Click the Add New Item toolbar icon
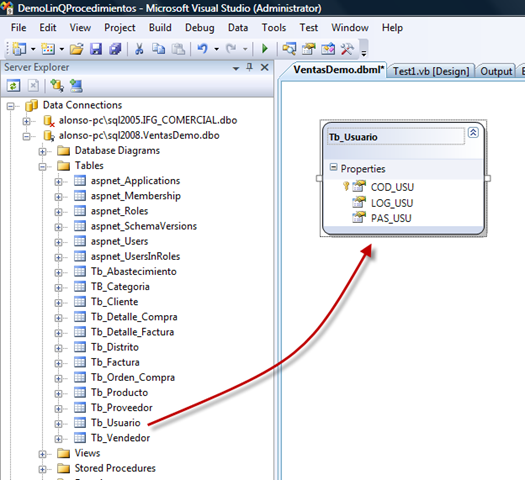 (48, 49)
